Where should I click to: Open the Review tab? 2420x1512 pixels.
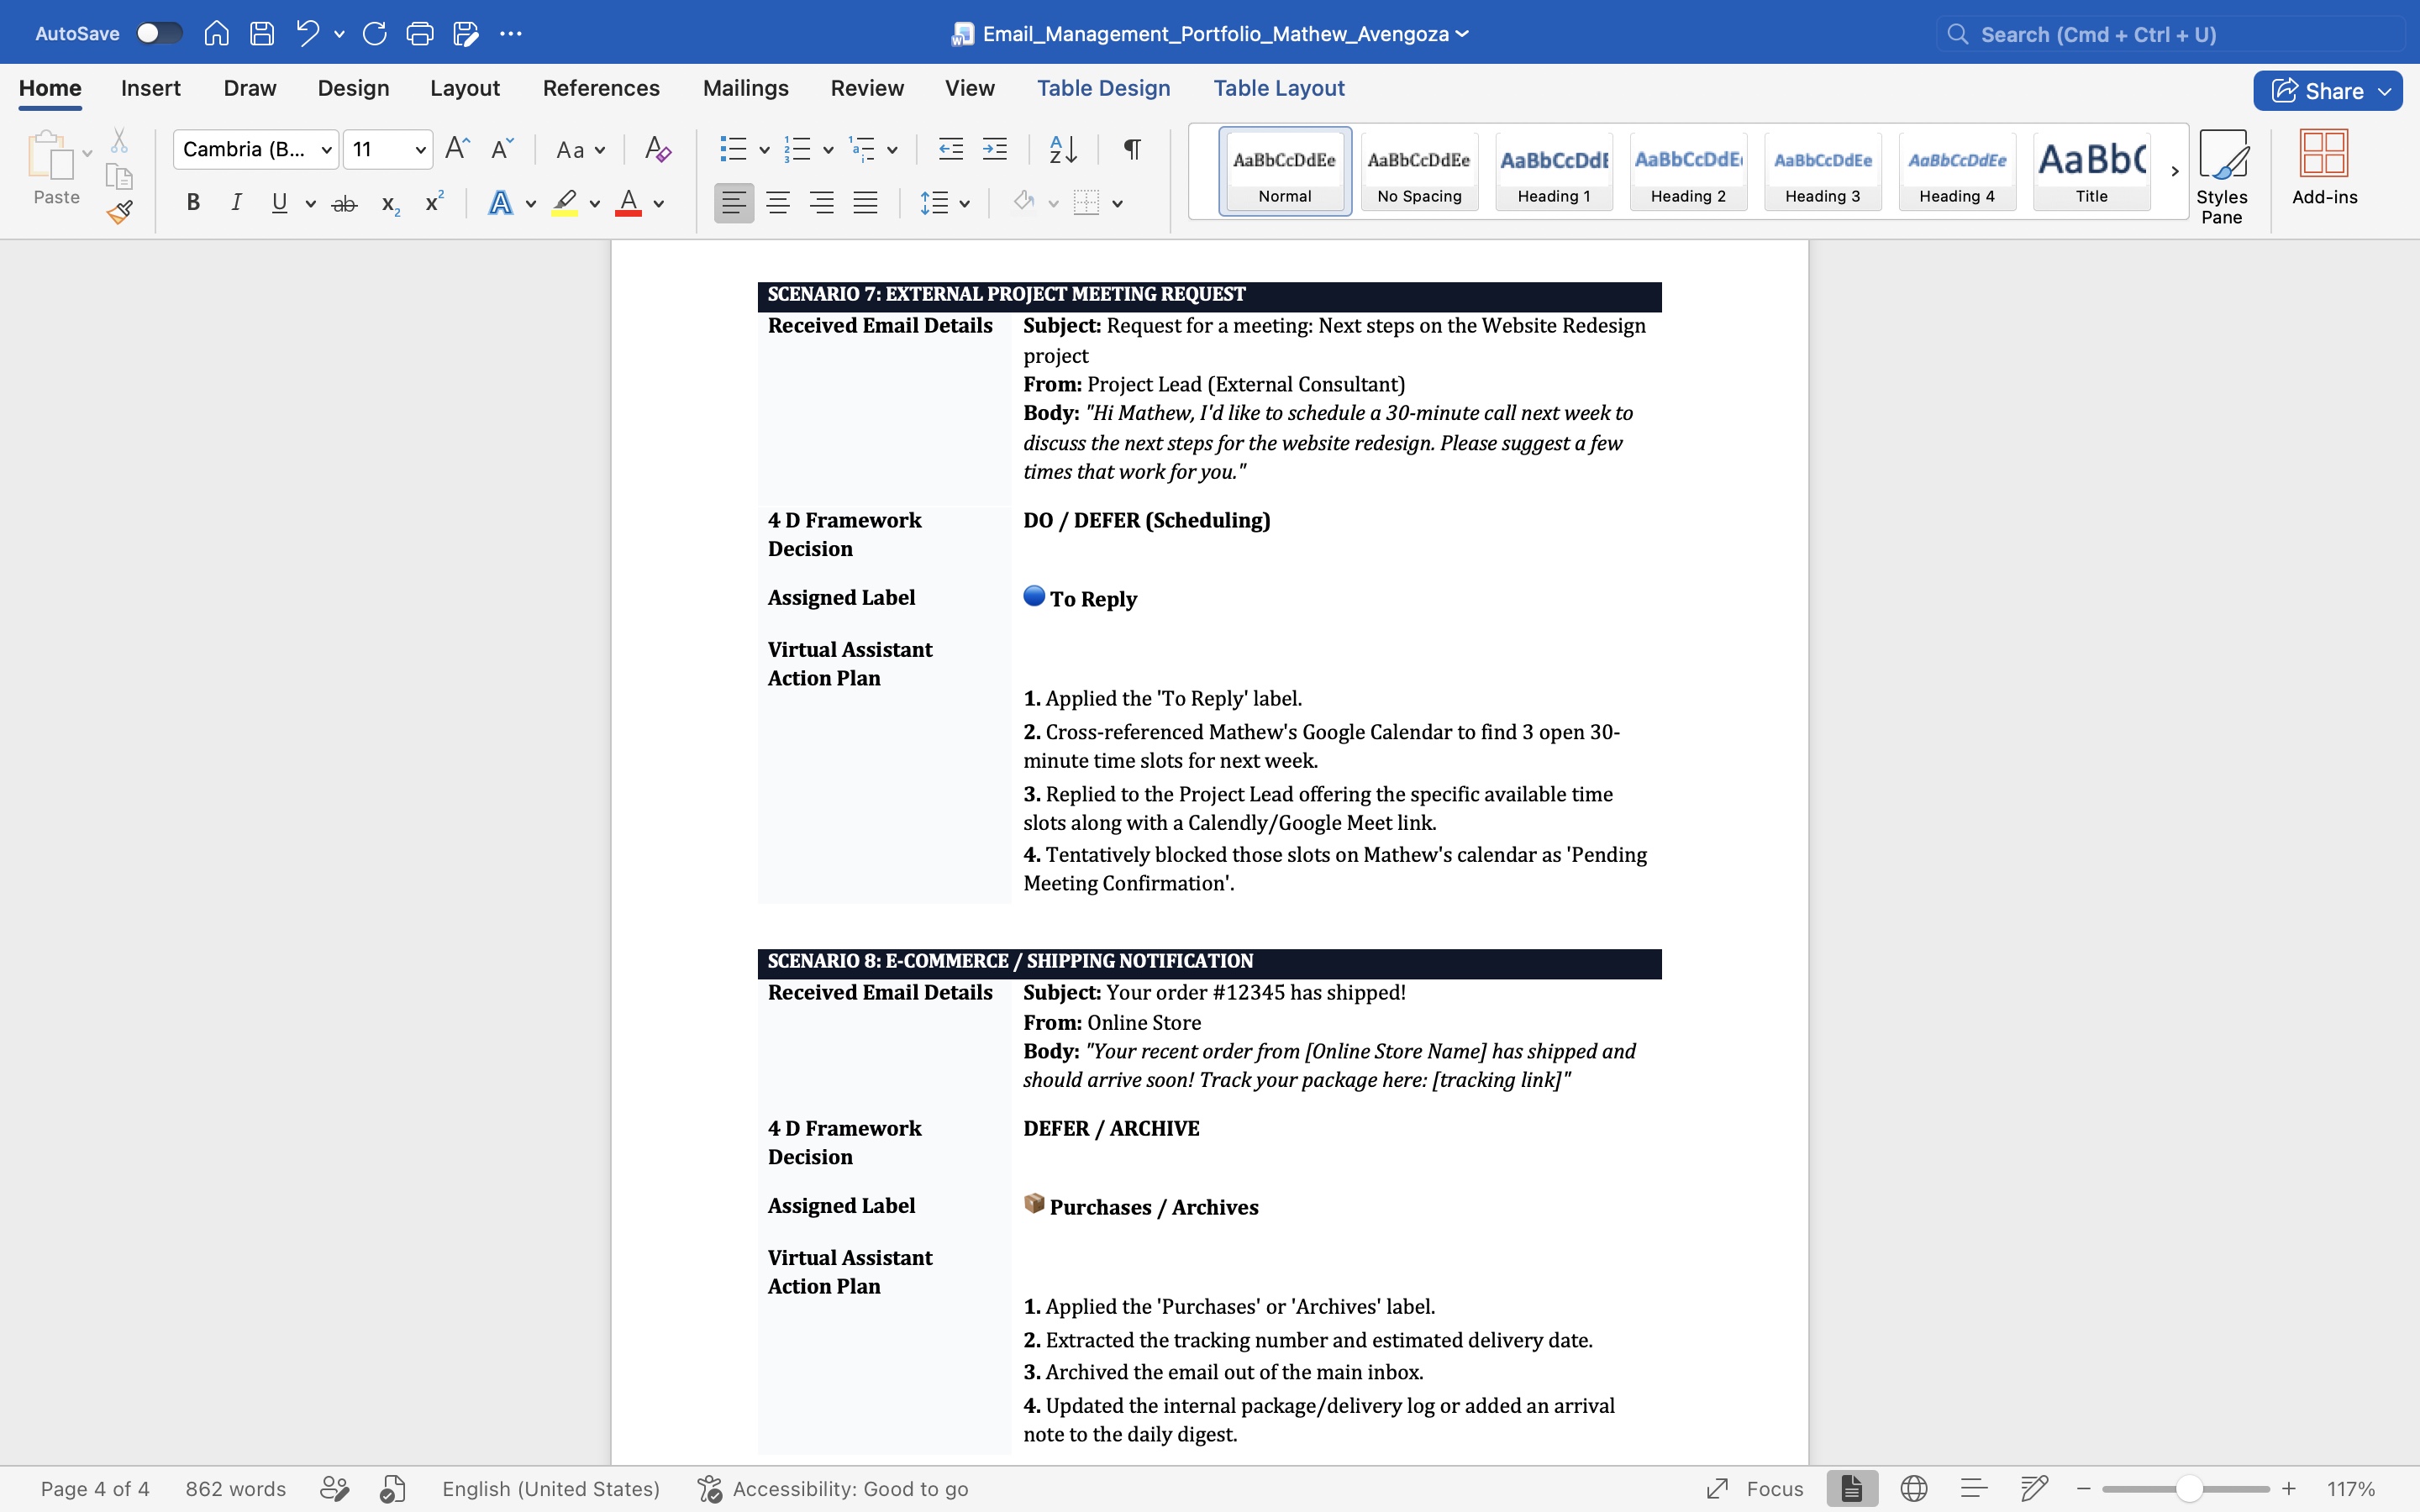(x=866, y=88)
